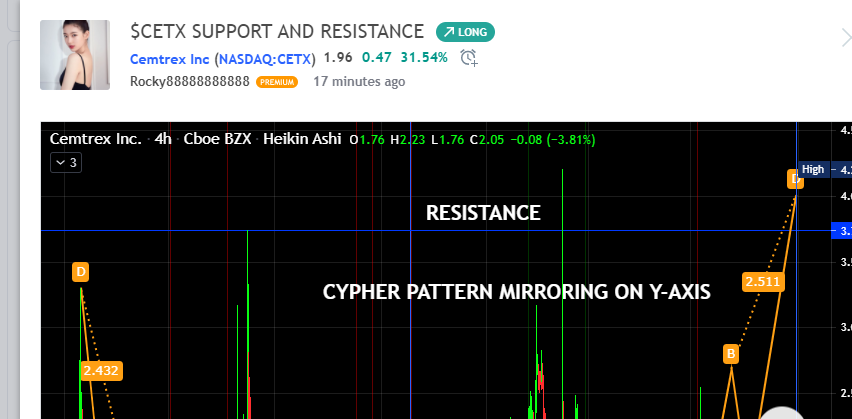Expand the collapsed indicators legend showing 3

tap(66, 162)
